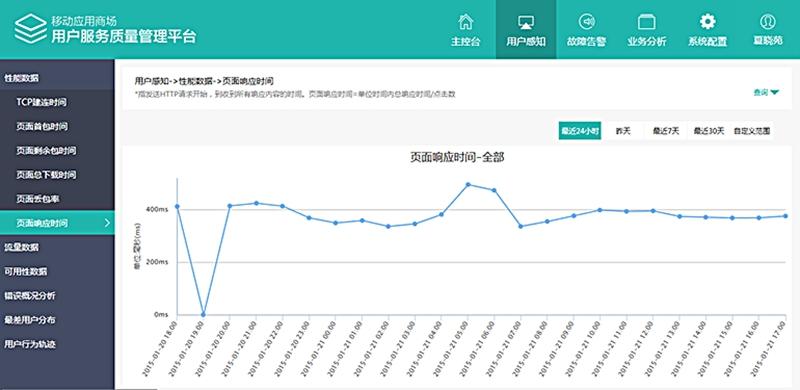Viewport: 800px width, 390px height.
Task: Click the data point at 2015-01-21 07:00
Action: [x=520, y=226]
